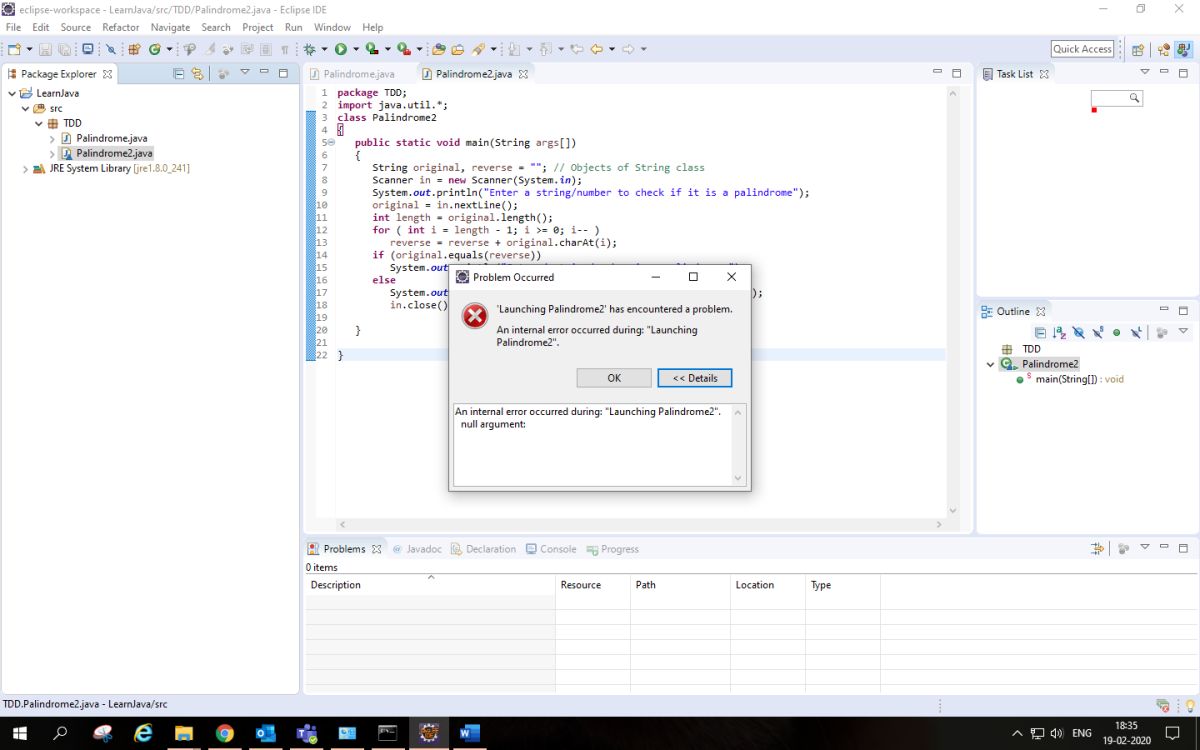1200x750 pixels.
Task: Click the Task List find field
Action: tap(1116, 98)
